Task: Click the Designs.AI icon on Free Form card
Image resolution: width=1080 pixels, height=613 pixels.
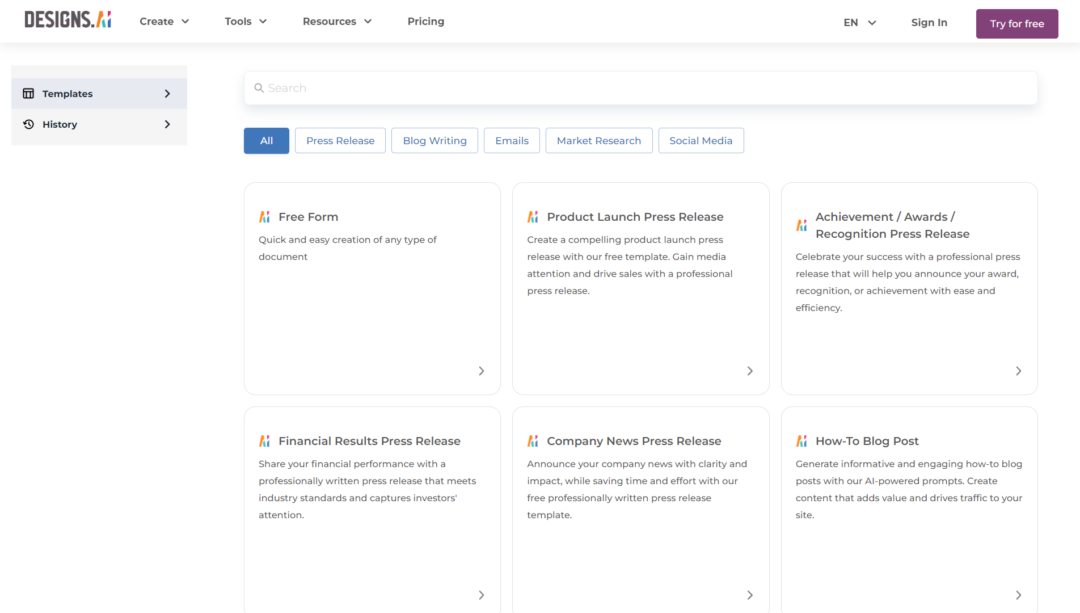Action: 263,215
